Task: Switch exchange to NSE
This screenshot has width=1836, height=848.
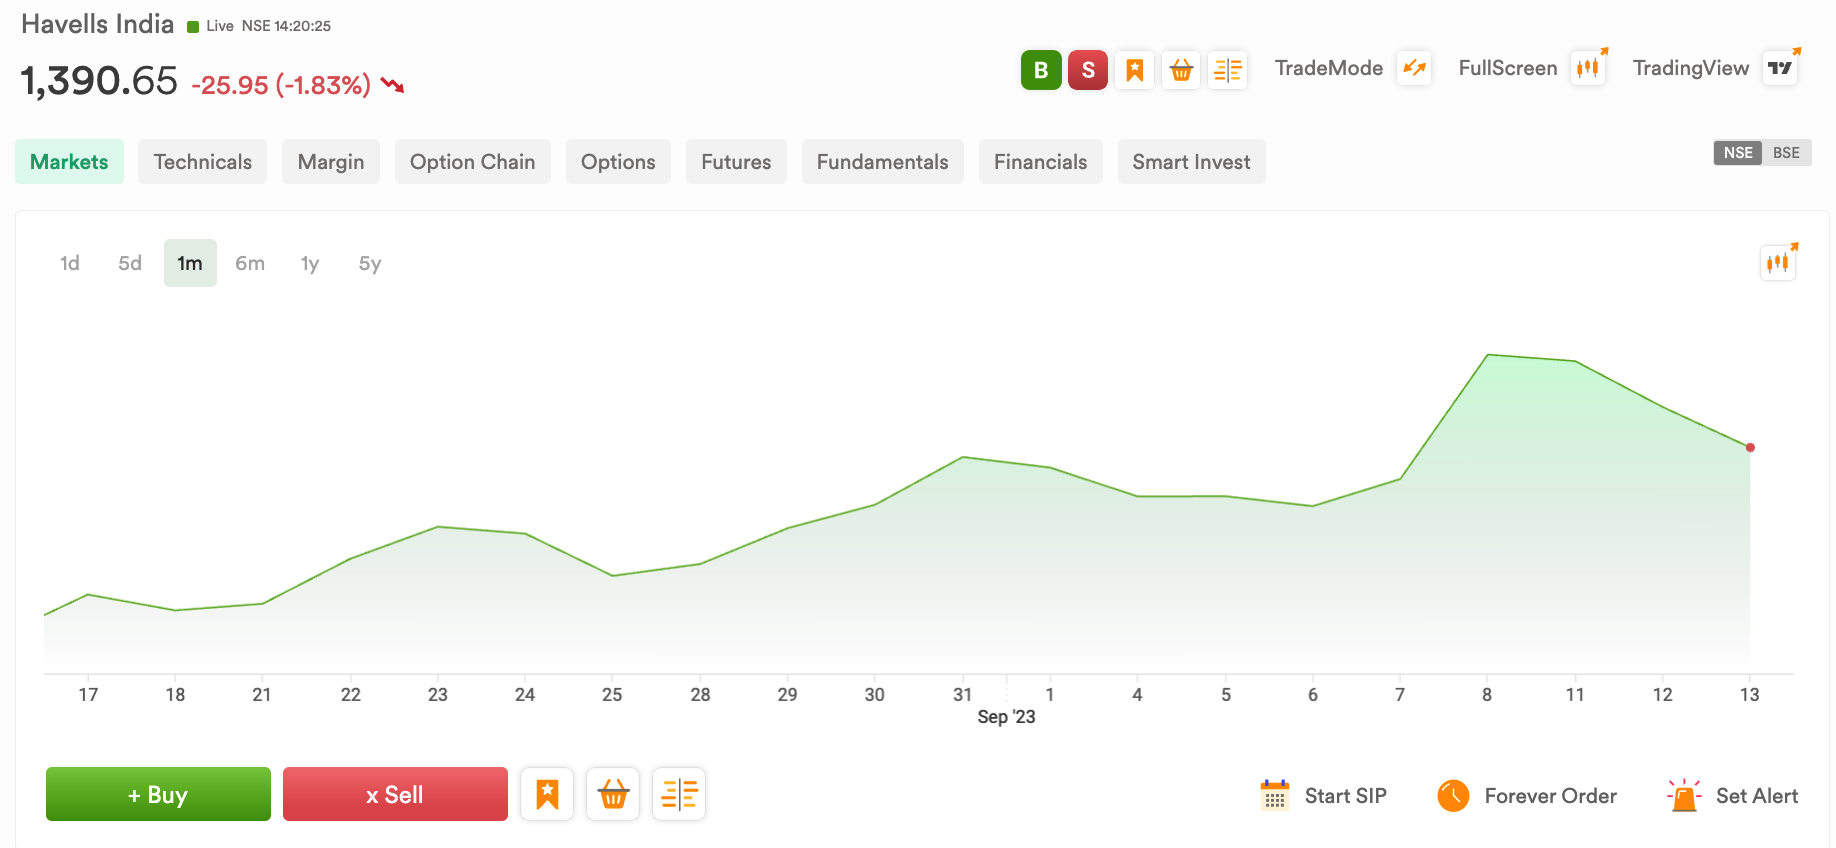Action: point(1738,153)
